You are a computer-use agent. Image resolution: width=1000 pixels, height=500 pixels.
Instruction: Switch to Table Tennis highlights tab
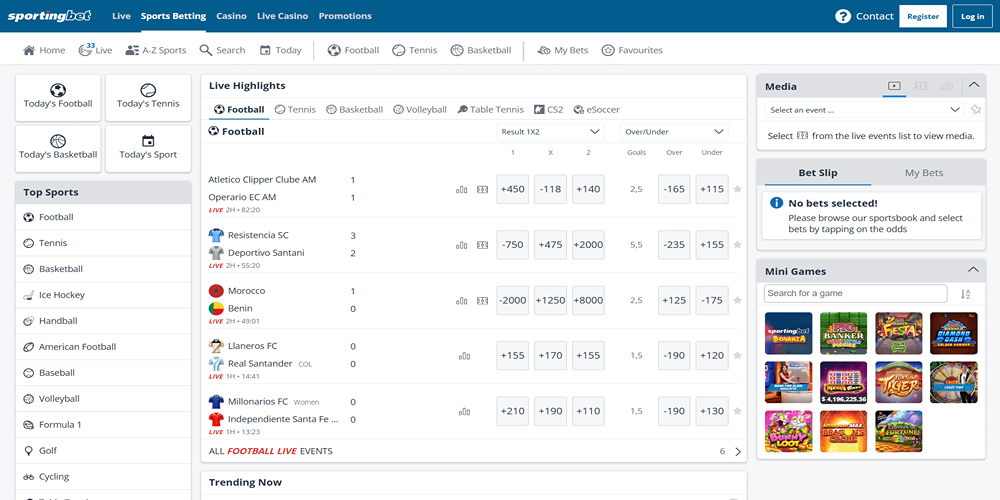pyautogui.click(x=490, y=110)
